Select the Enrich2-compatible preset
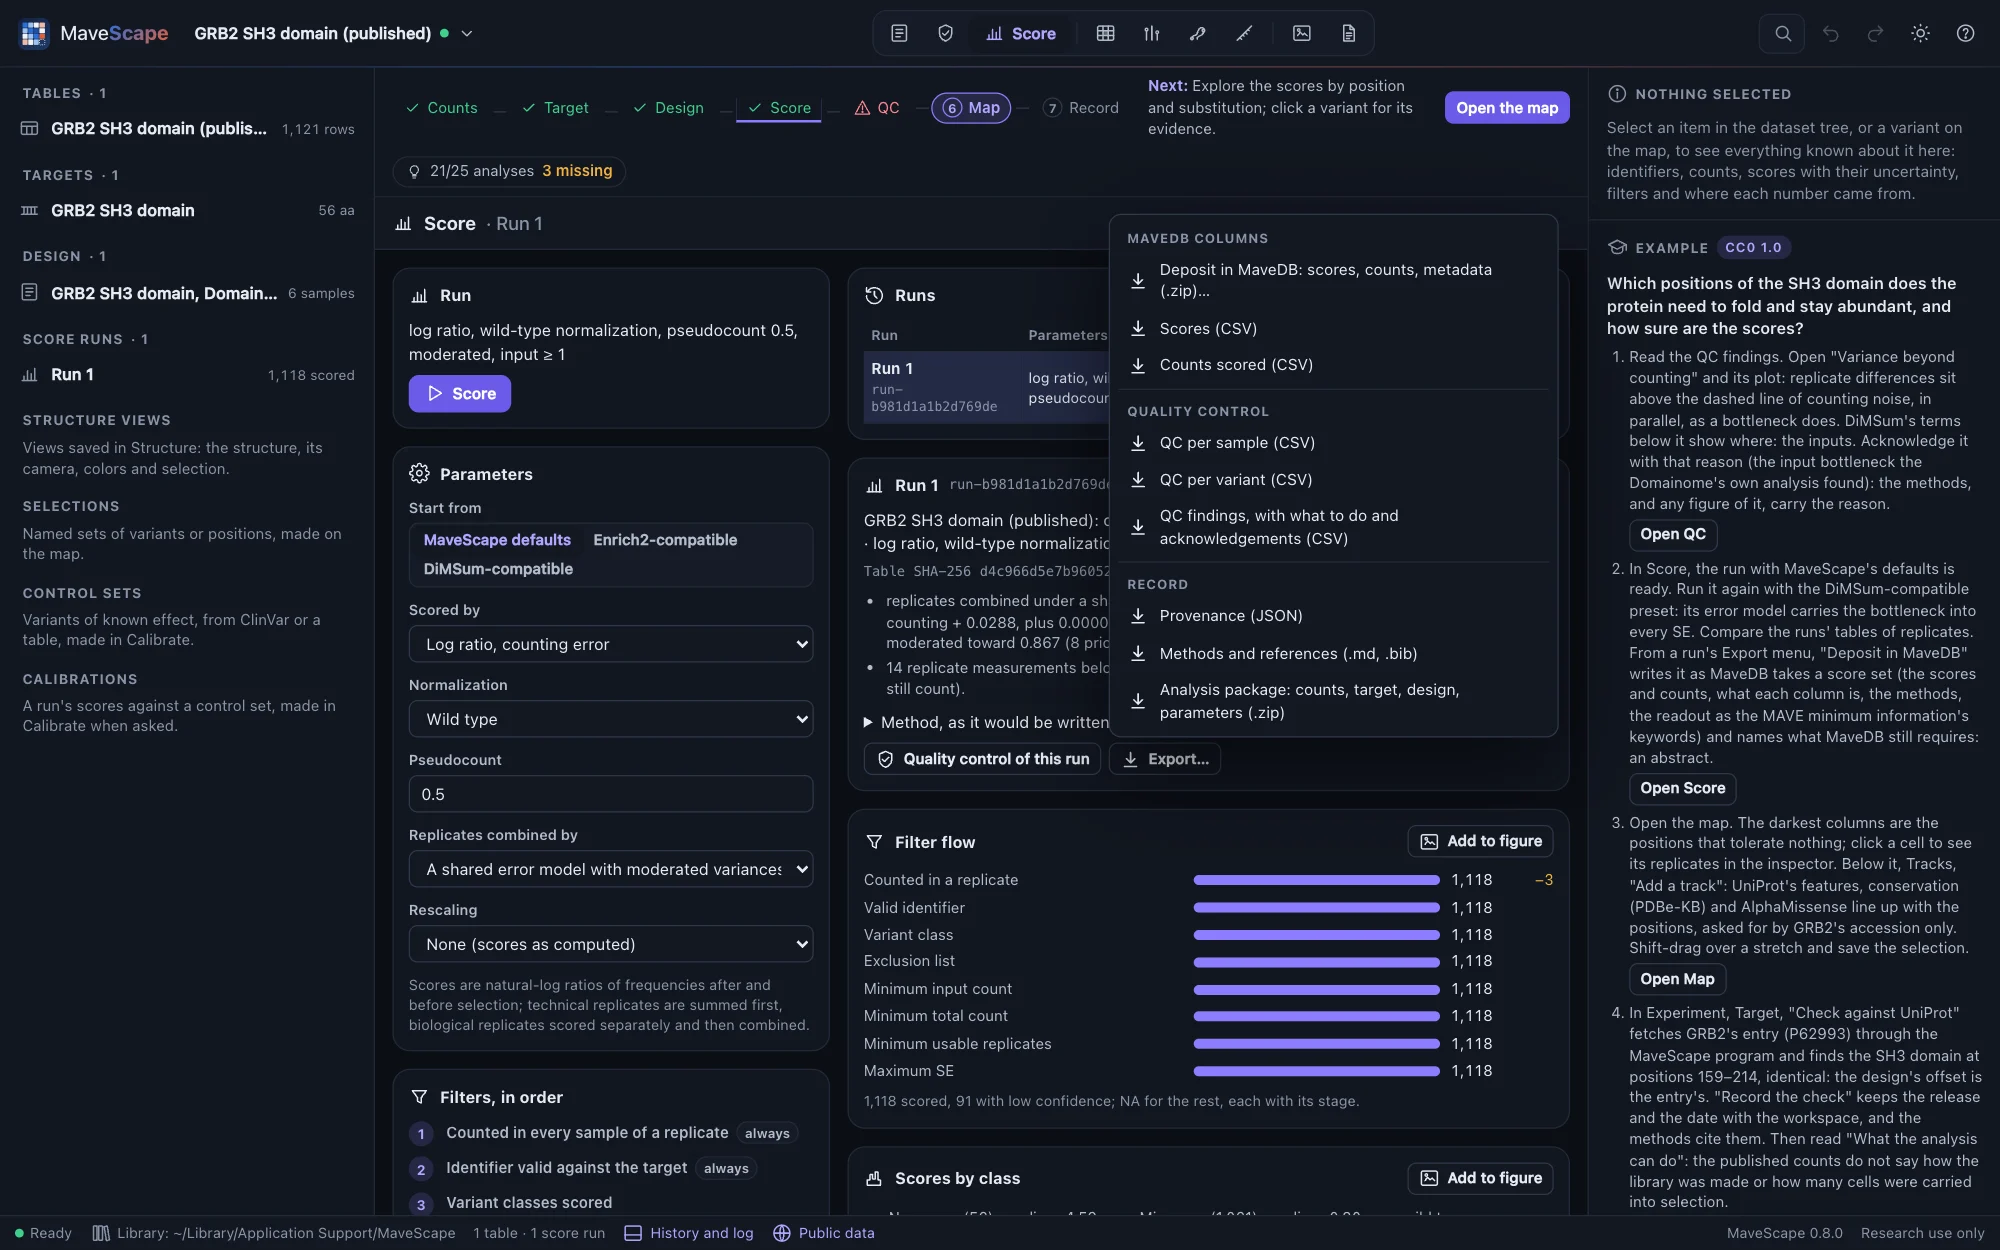The width and height of the screenshot is (2000, 1250). pos(665,540)
